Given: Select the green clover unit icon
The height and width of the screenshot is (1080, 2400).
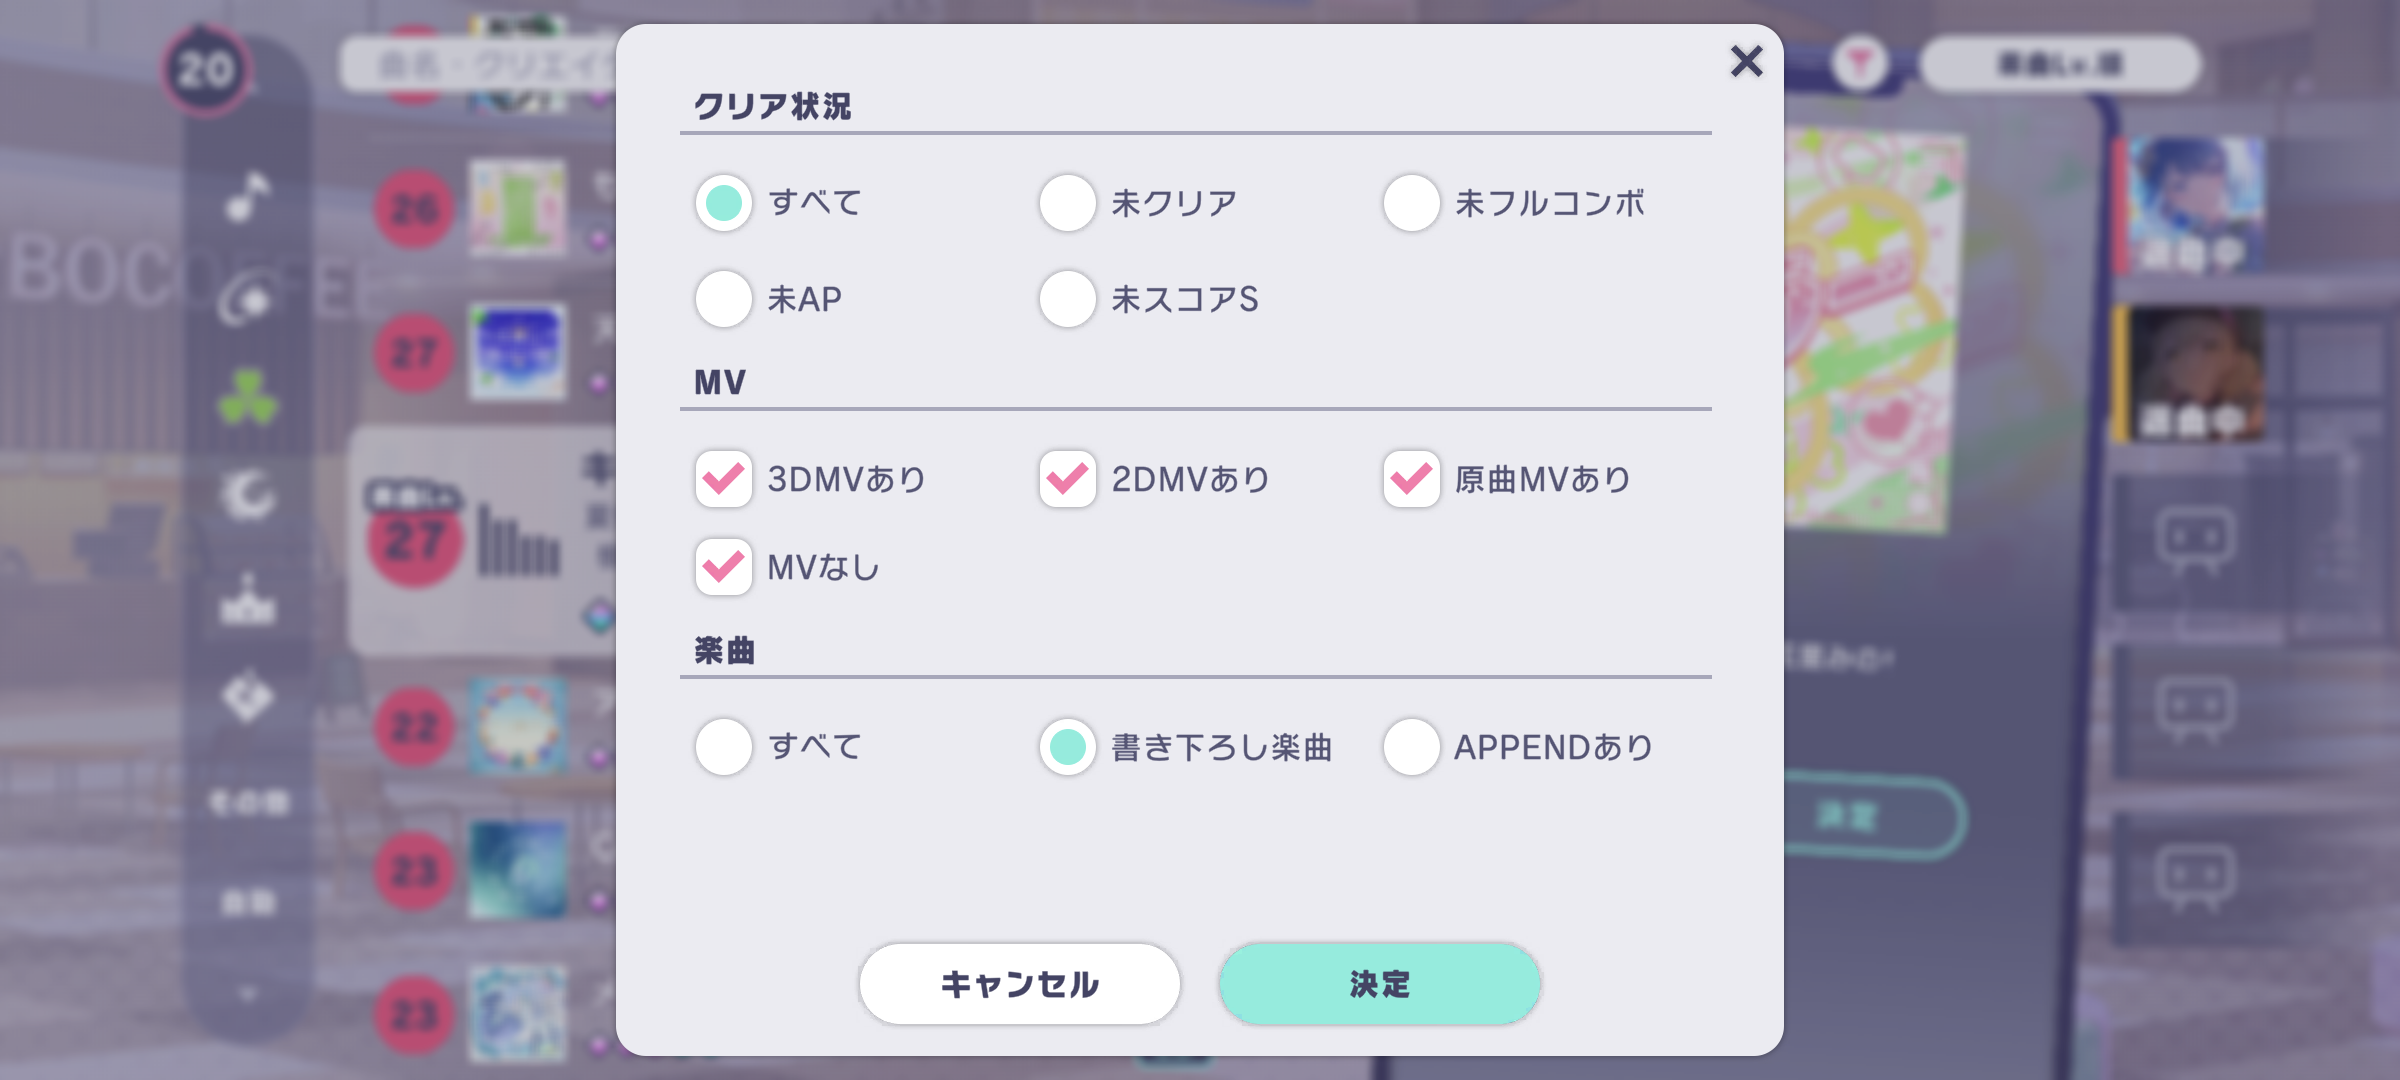Looking at the screenshot, I should click(247, 397).
